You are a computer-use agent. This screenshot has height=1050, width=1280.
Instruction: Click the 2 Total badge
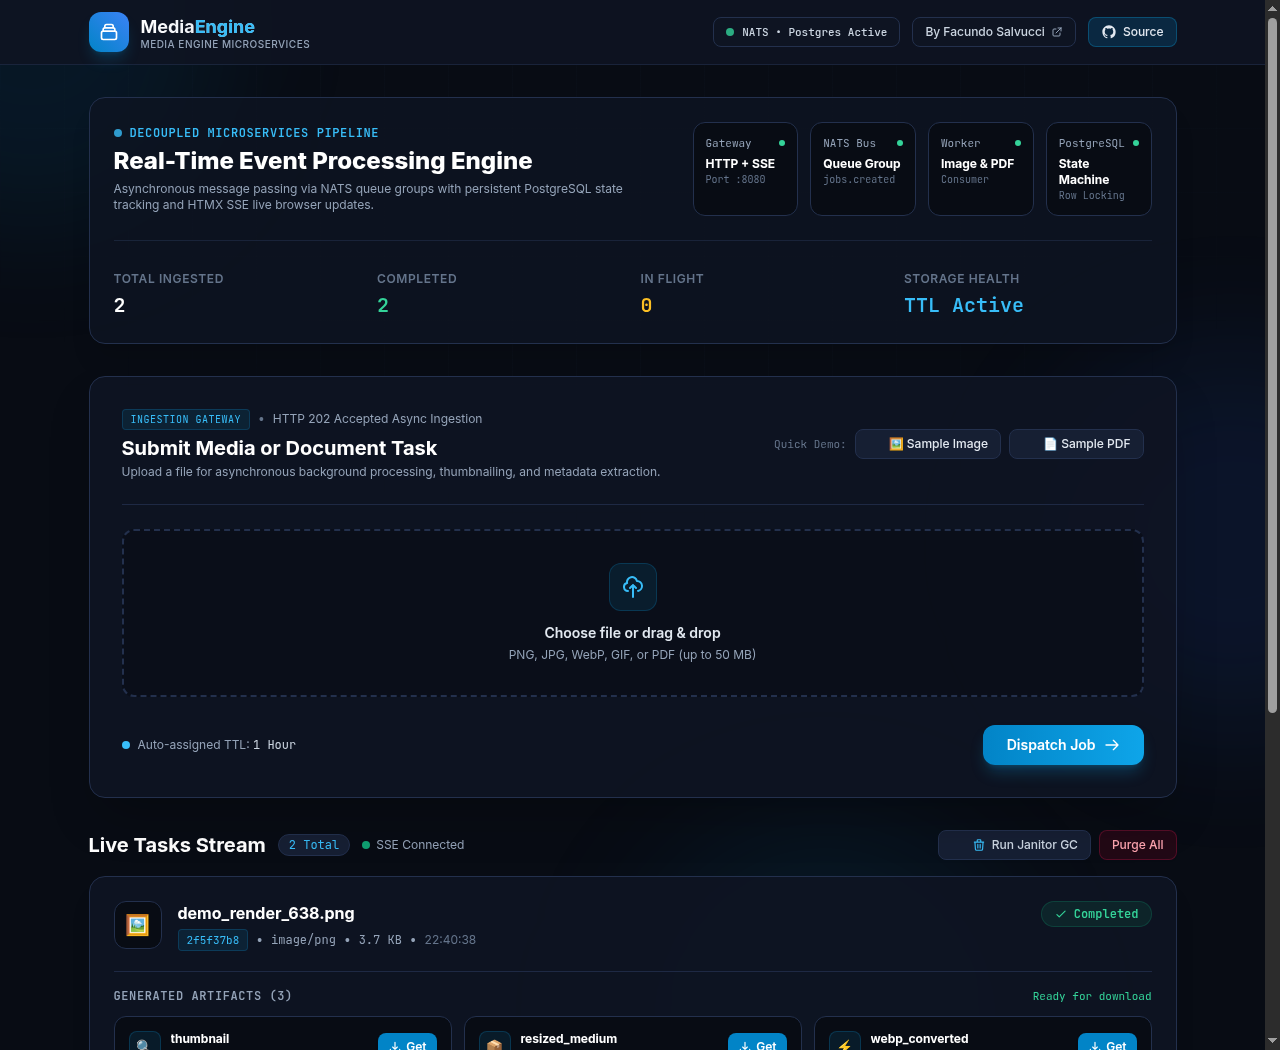pos(314,845)
